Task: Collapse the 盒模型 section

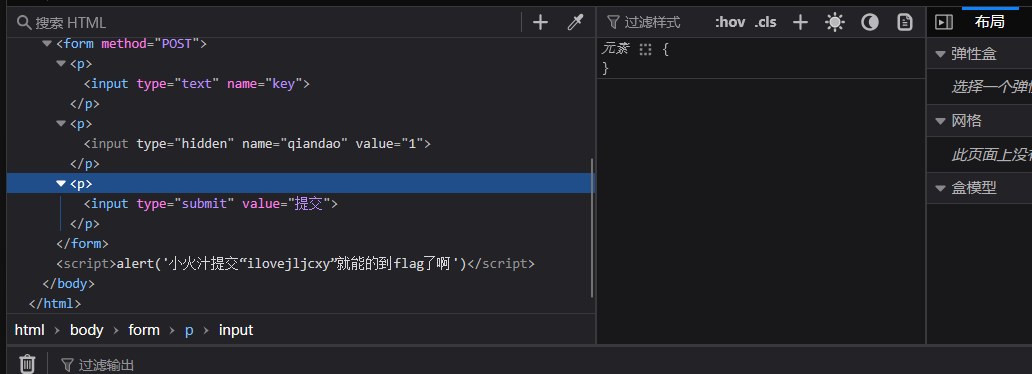Action: (940, 188)
